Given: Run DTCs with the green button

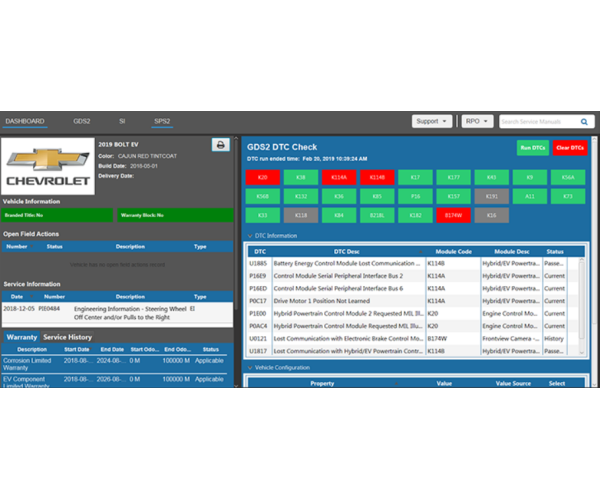Looking at the screenshot, I should [533, 148].
